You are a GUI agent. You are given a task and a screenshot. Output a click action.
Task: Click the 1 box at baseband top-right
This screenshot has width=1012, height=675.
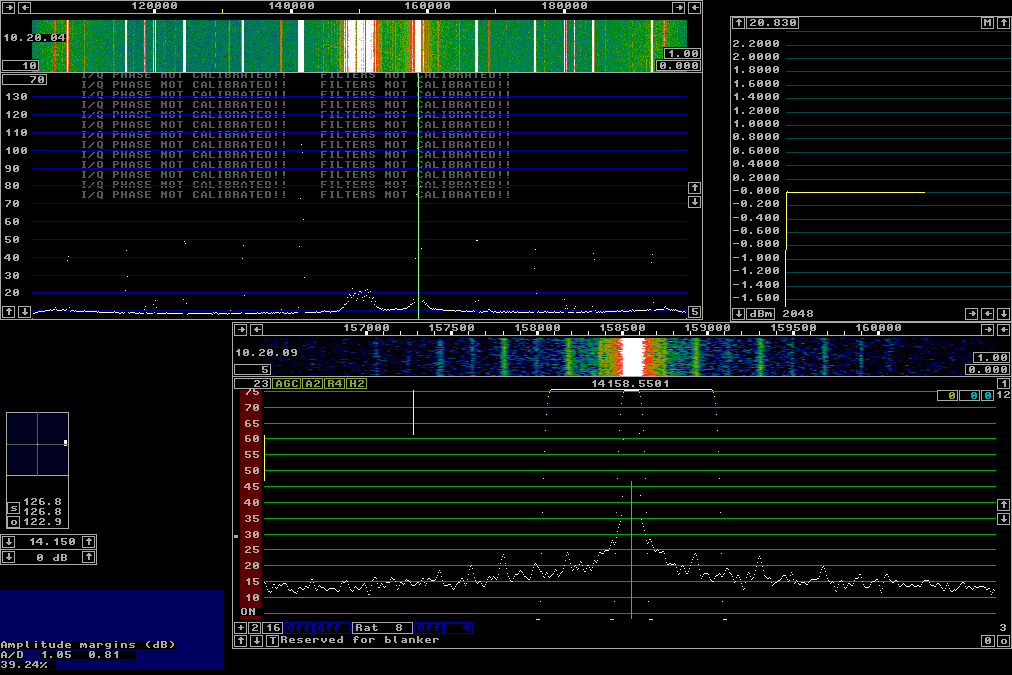pyautogui.click(x=1004, y=384)
